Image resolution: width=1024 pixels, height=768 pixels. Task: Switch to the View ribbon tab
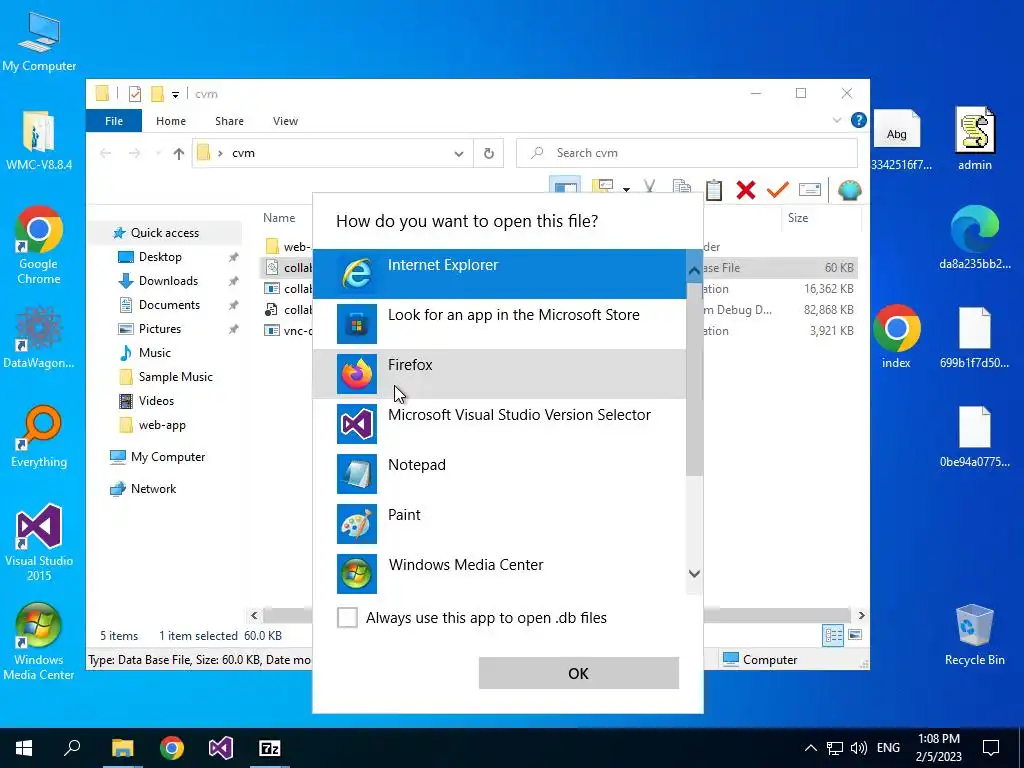click(x=285, y=121)
